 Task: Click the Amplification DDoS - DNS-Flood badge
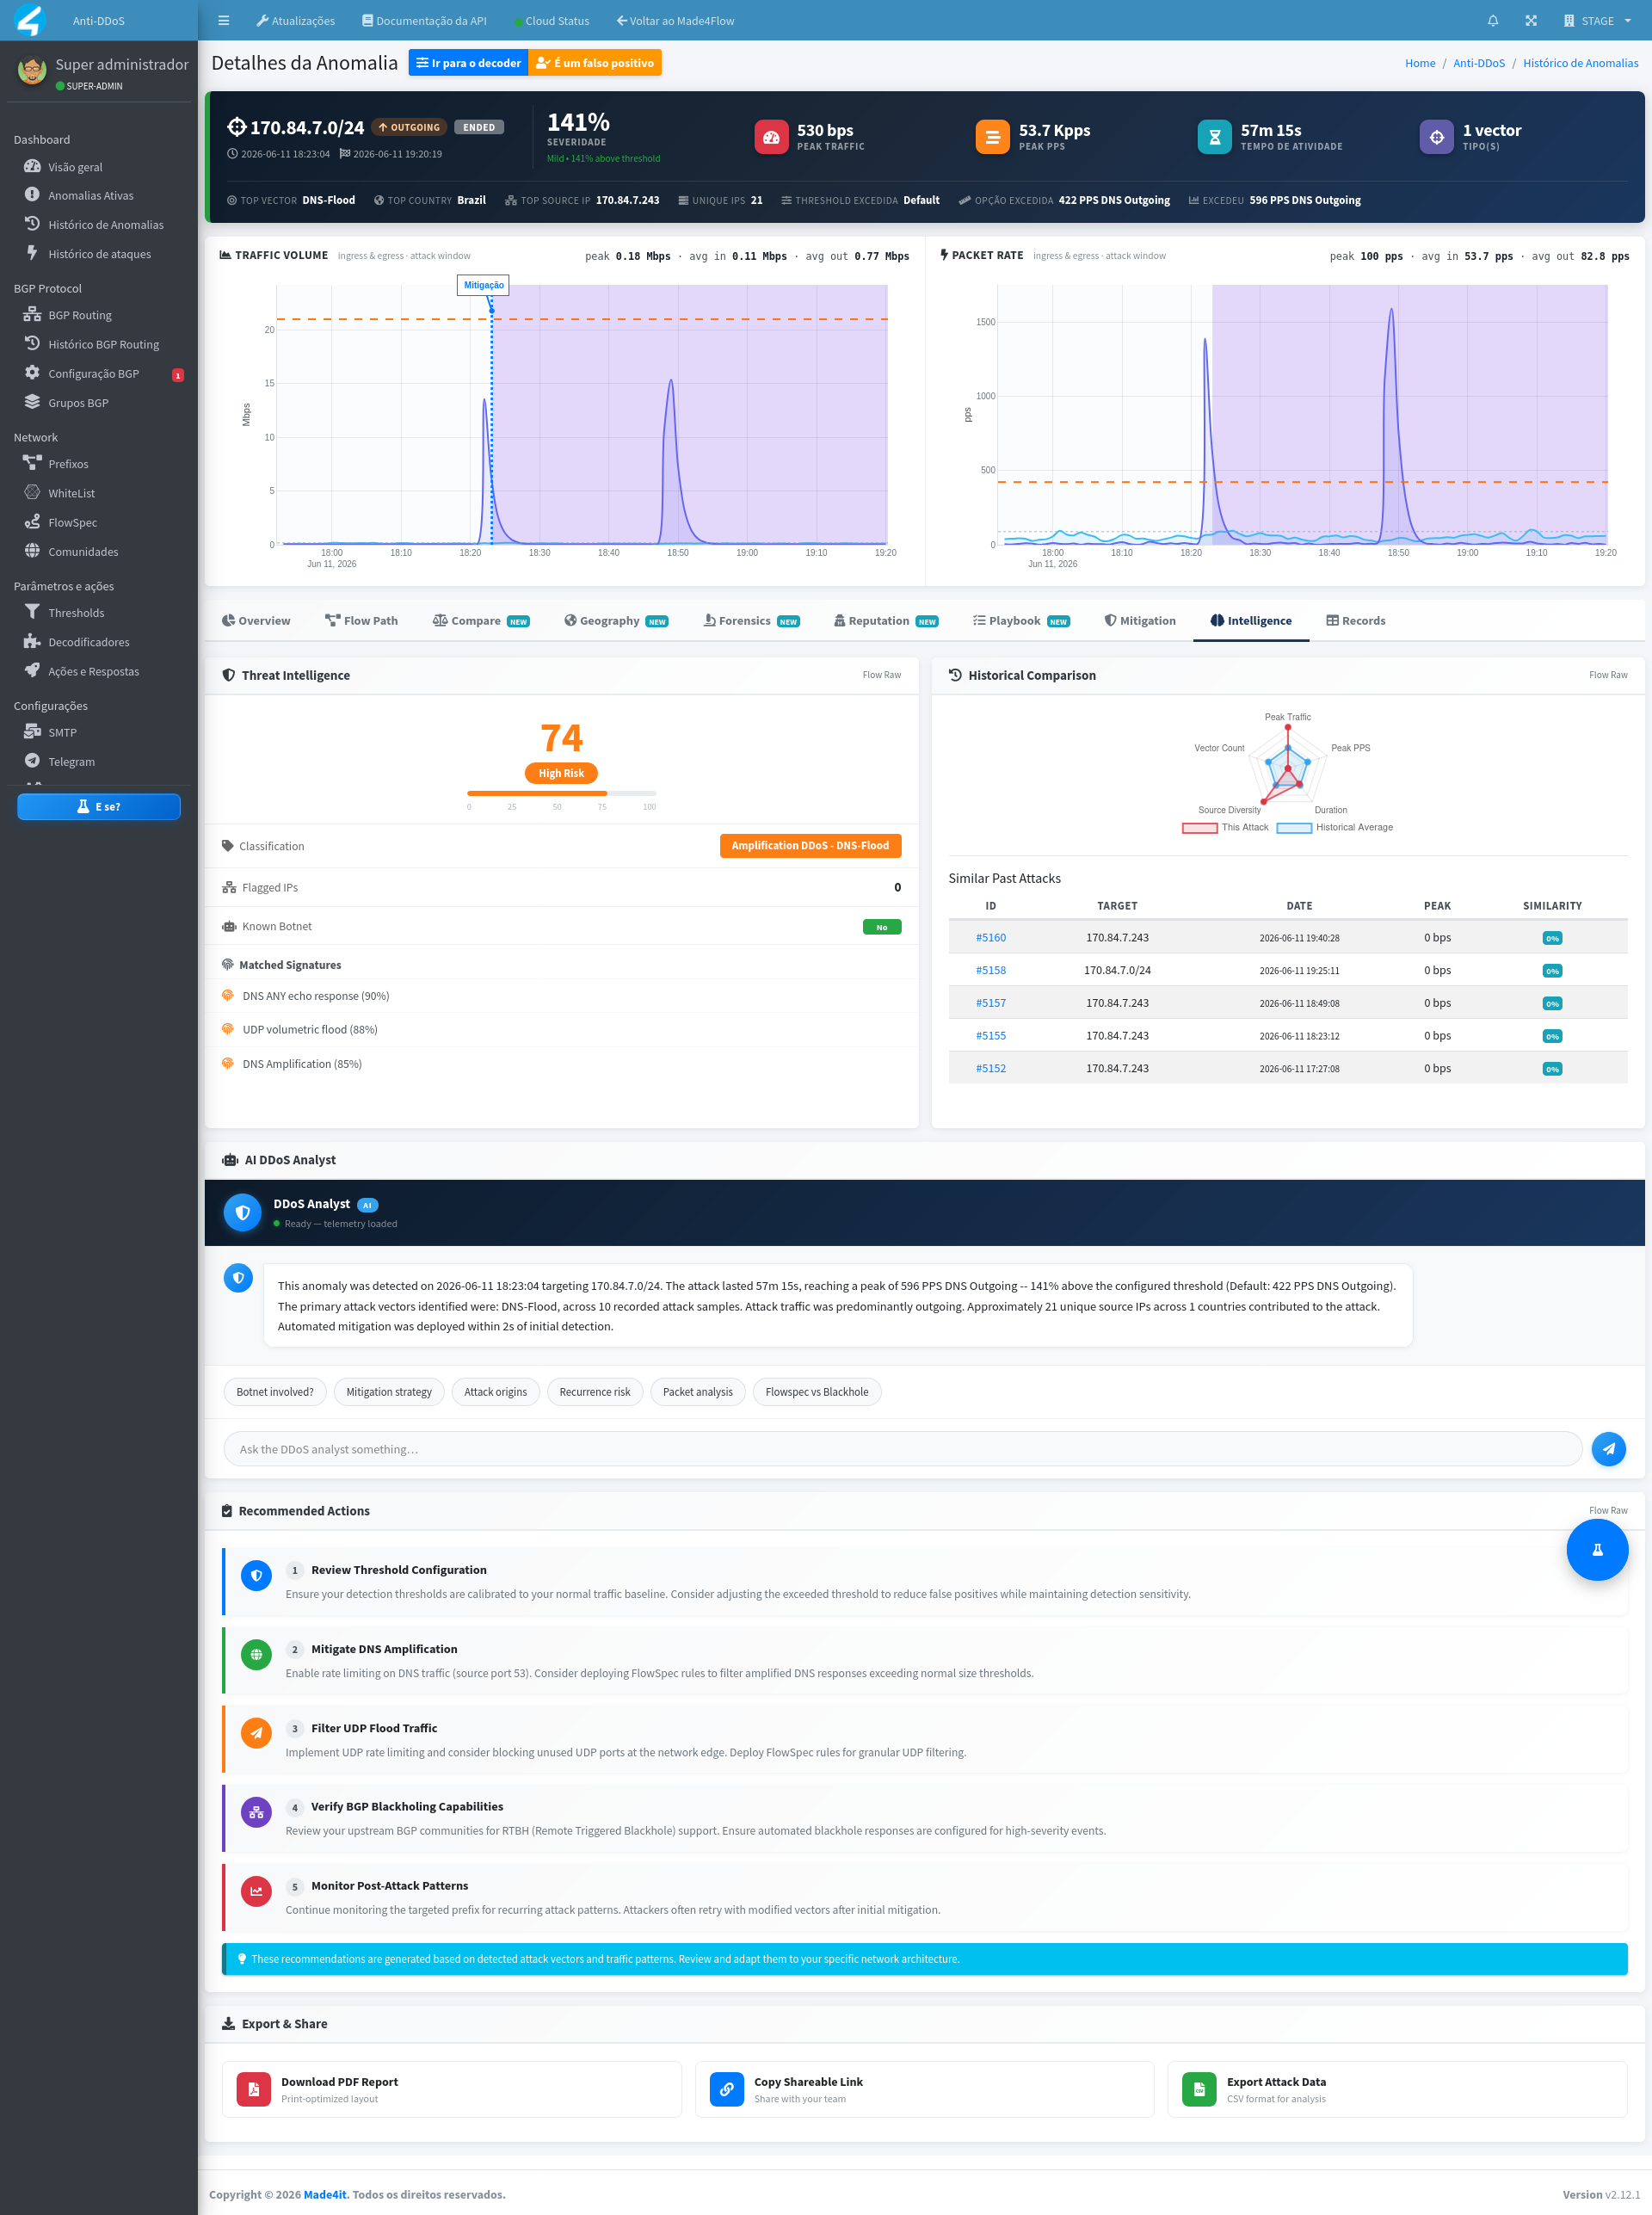[810, 846]
